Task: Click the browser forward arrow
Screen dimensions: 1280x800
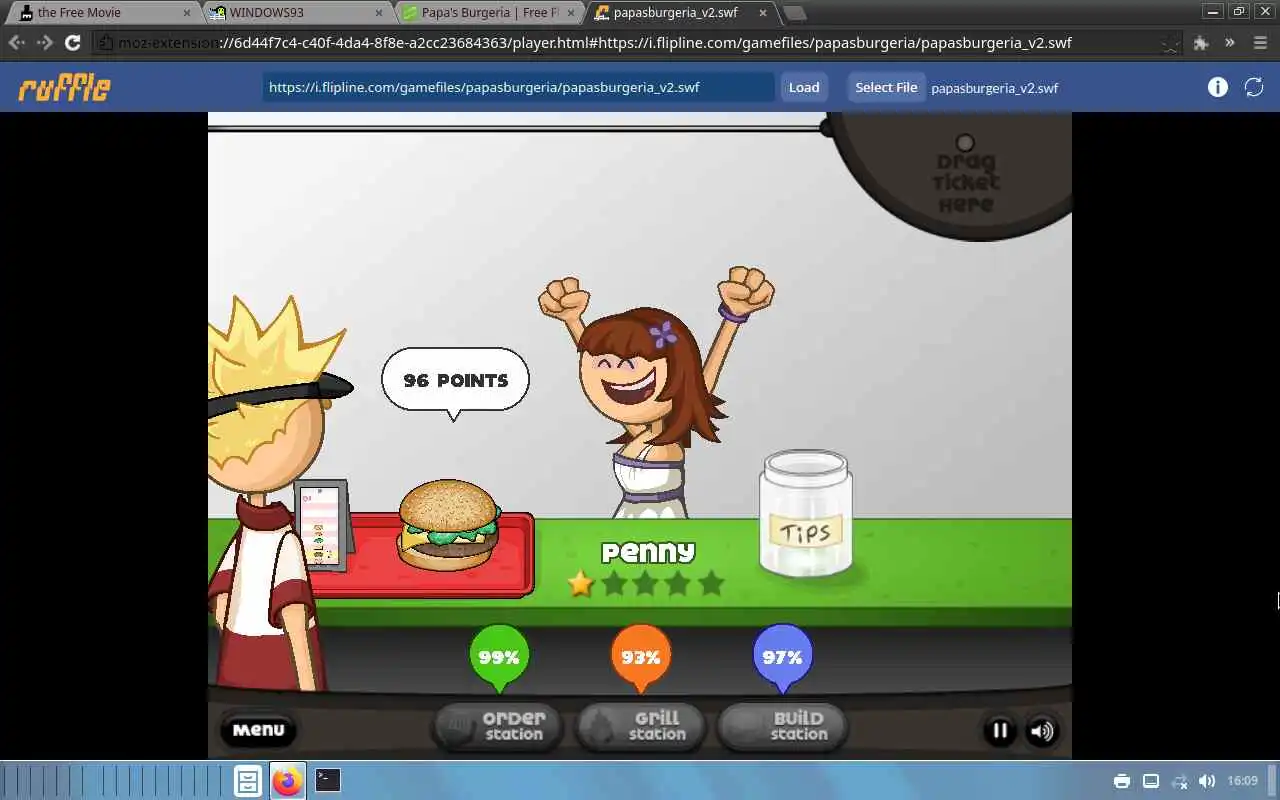Action: tap(44, 43)
